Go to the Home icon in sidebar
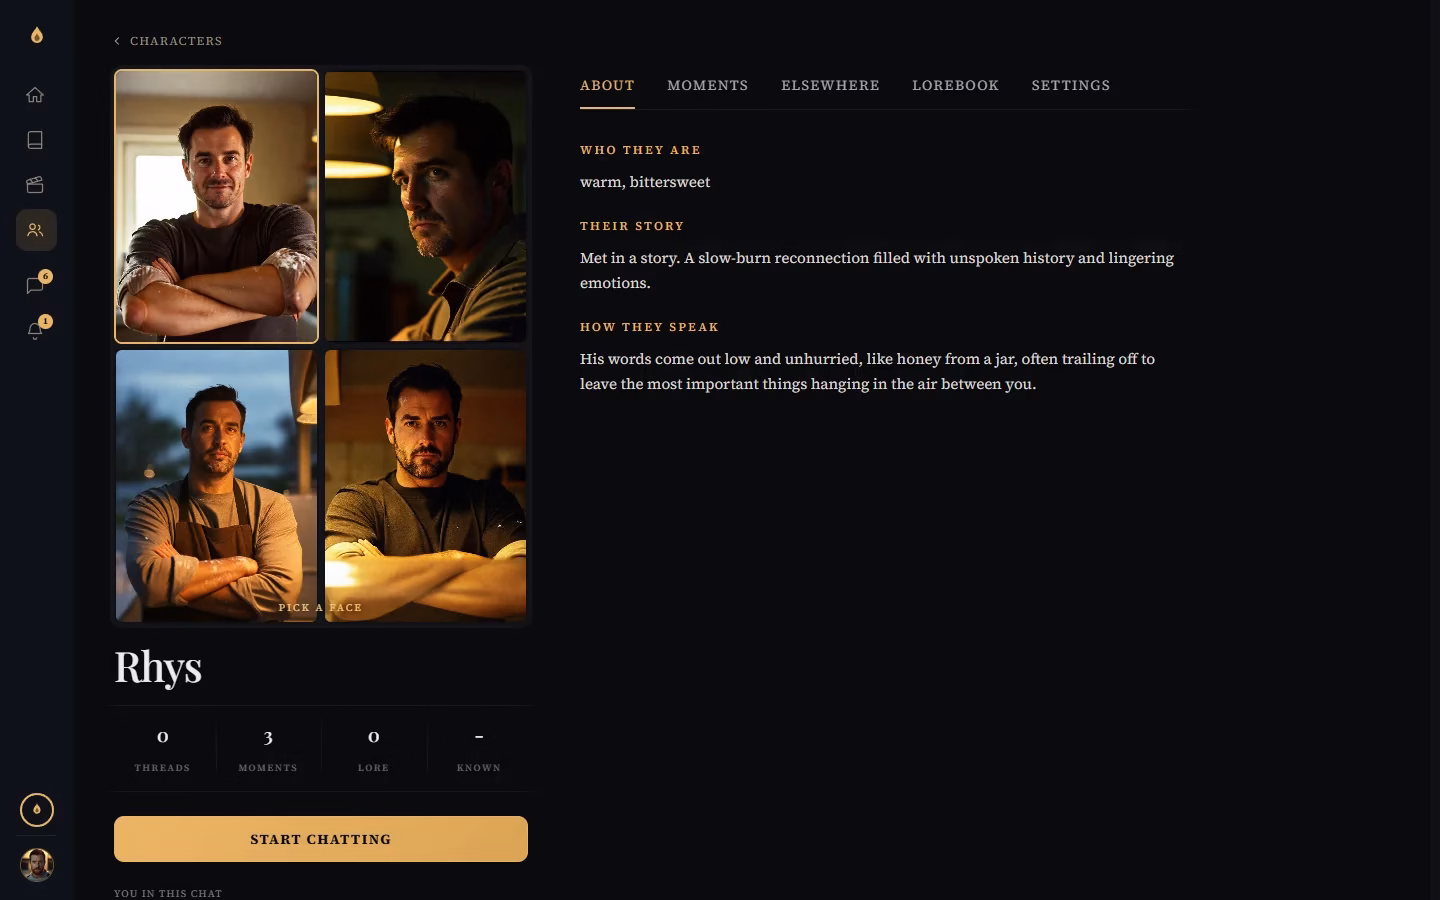 pos(35,95)
